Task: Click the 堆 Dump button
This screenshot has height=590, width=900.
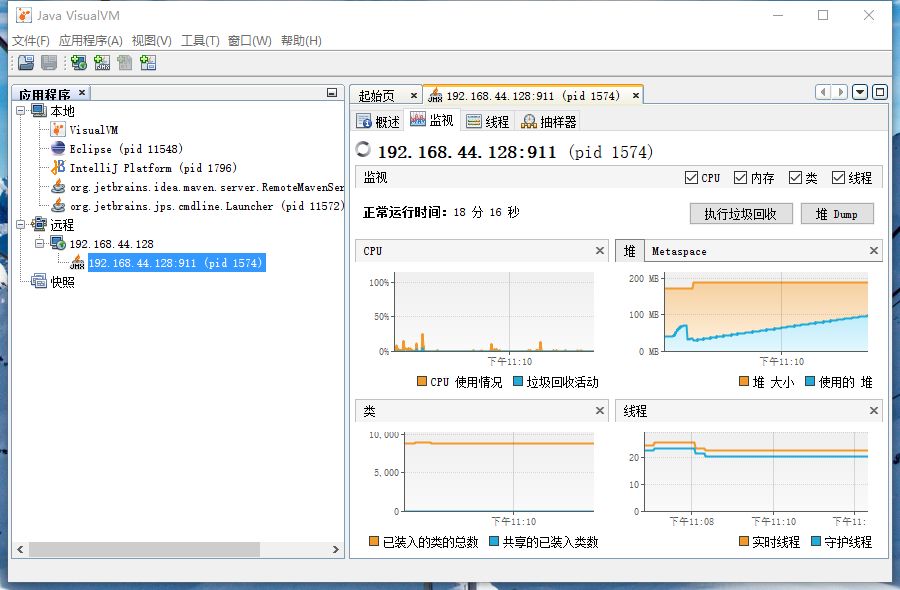Action: [x=837, y=213]
